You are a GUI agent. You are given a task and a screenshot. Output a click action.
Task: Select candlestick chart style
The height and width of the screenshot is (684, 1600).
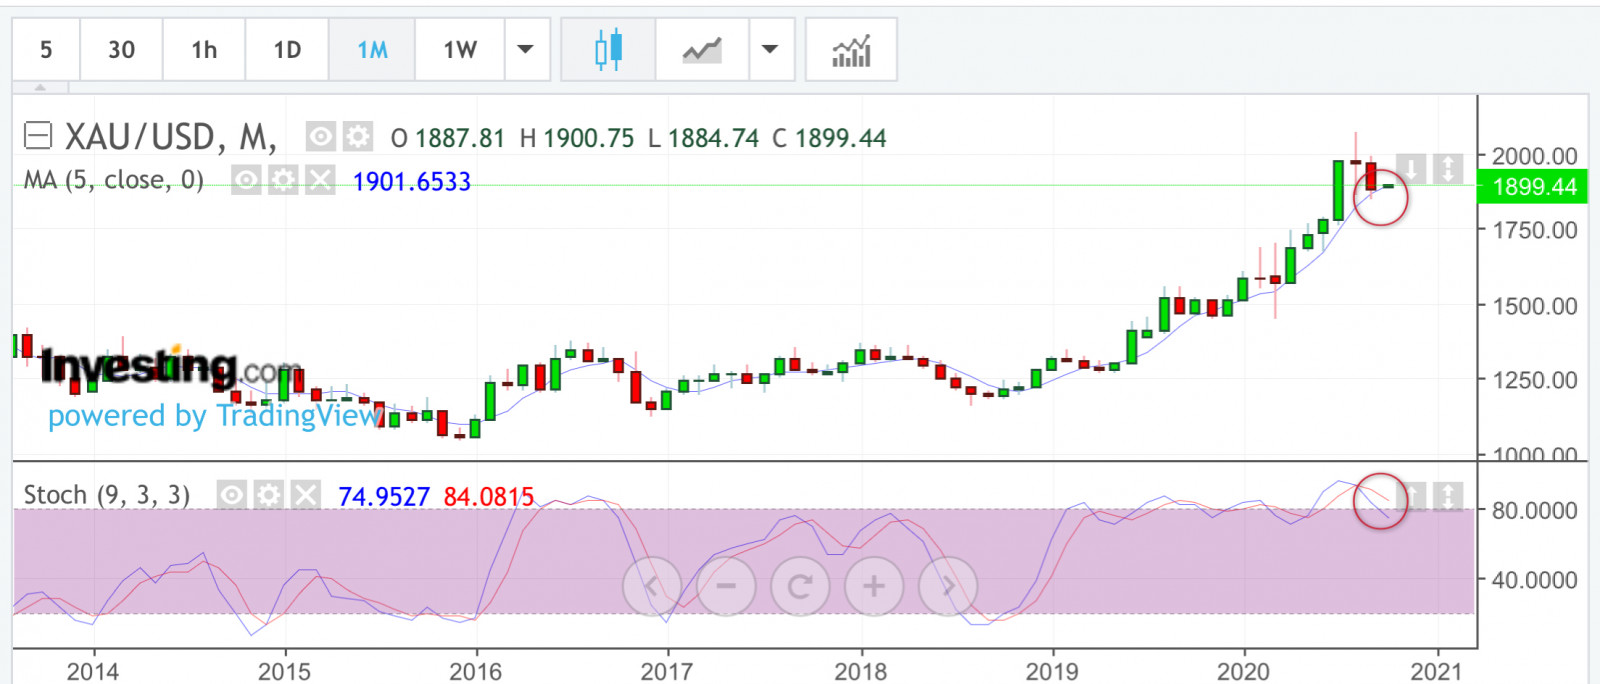pos(608,49)
